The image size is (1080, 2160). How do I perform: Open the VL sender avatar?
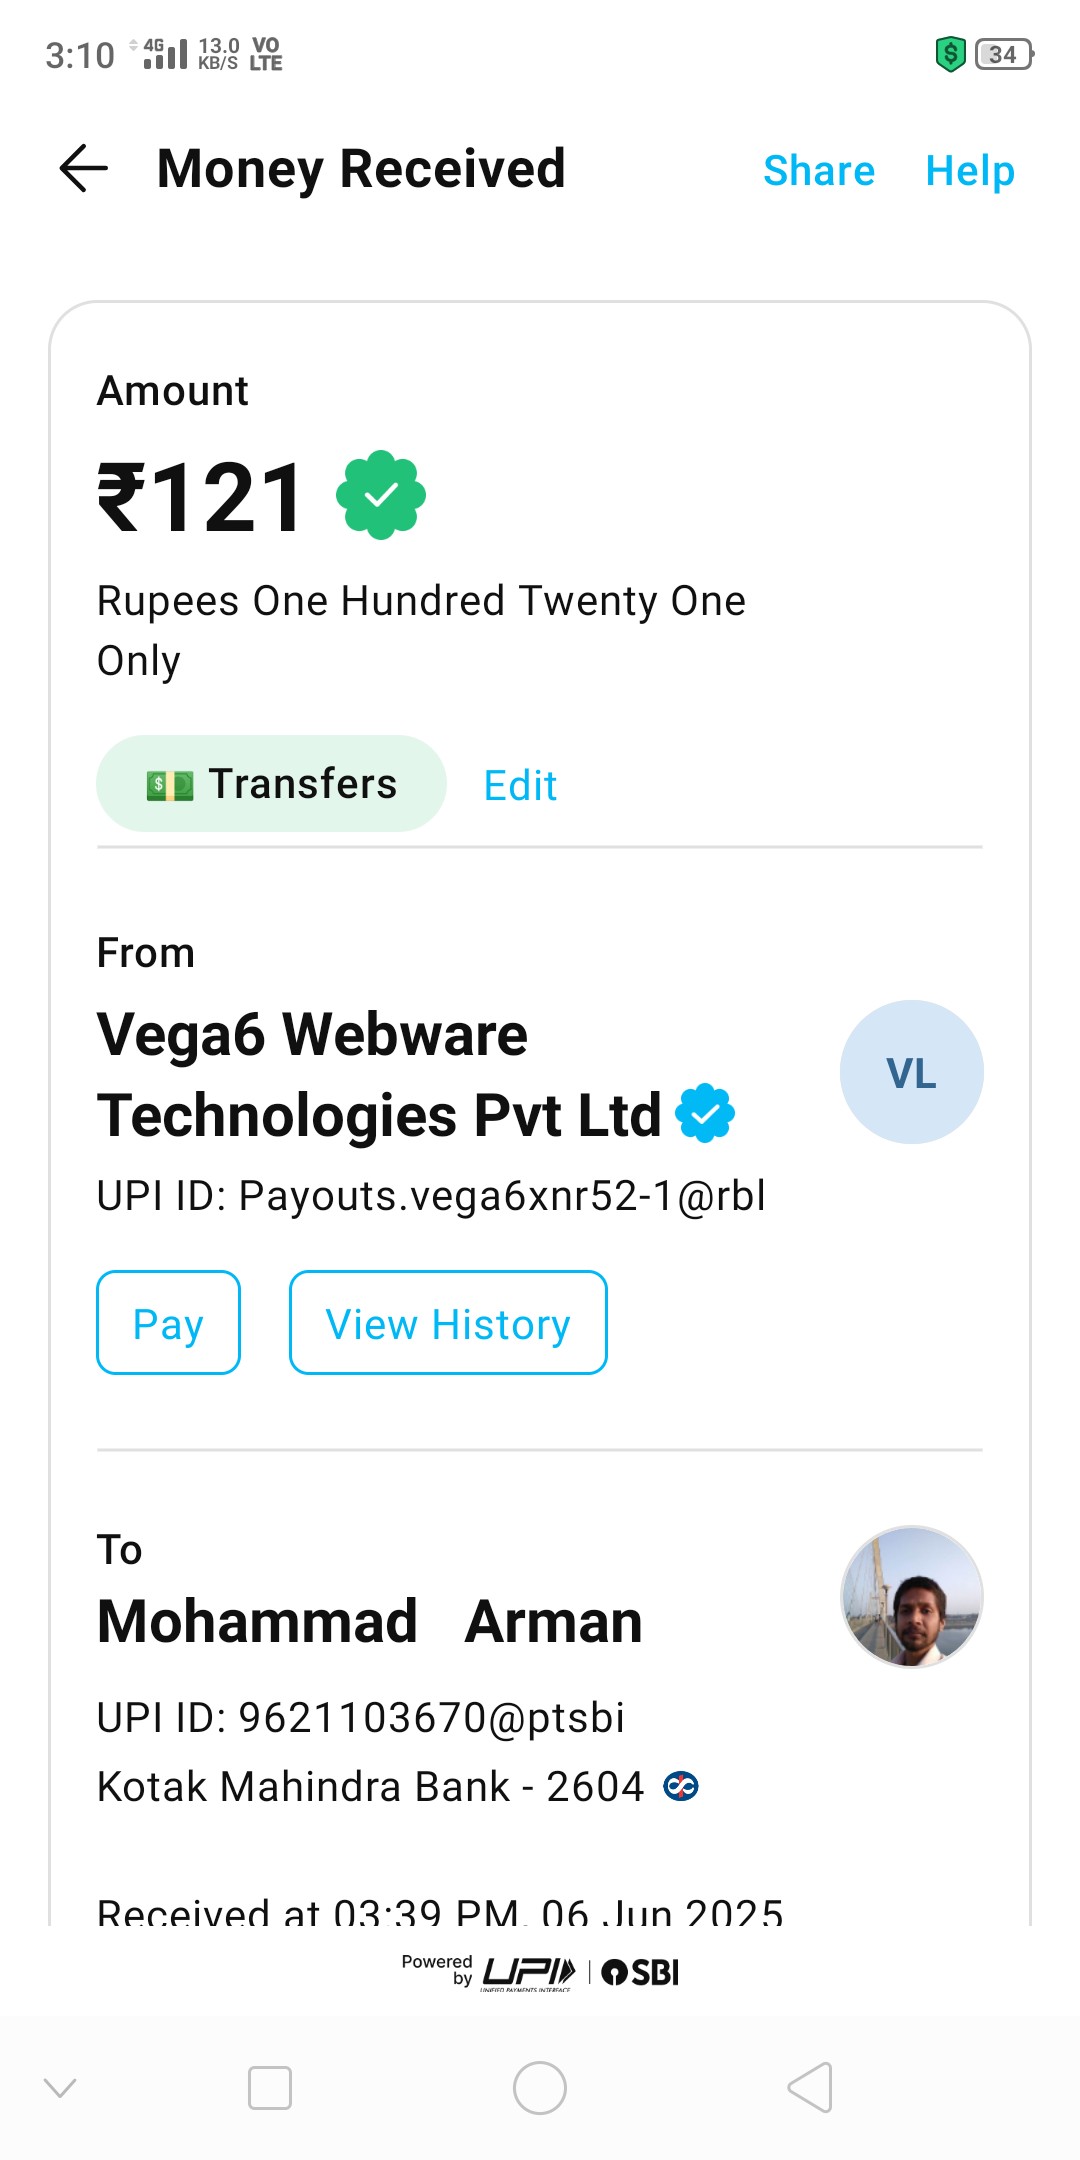pos(912,1072)
